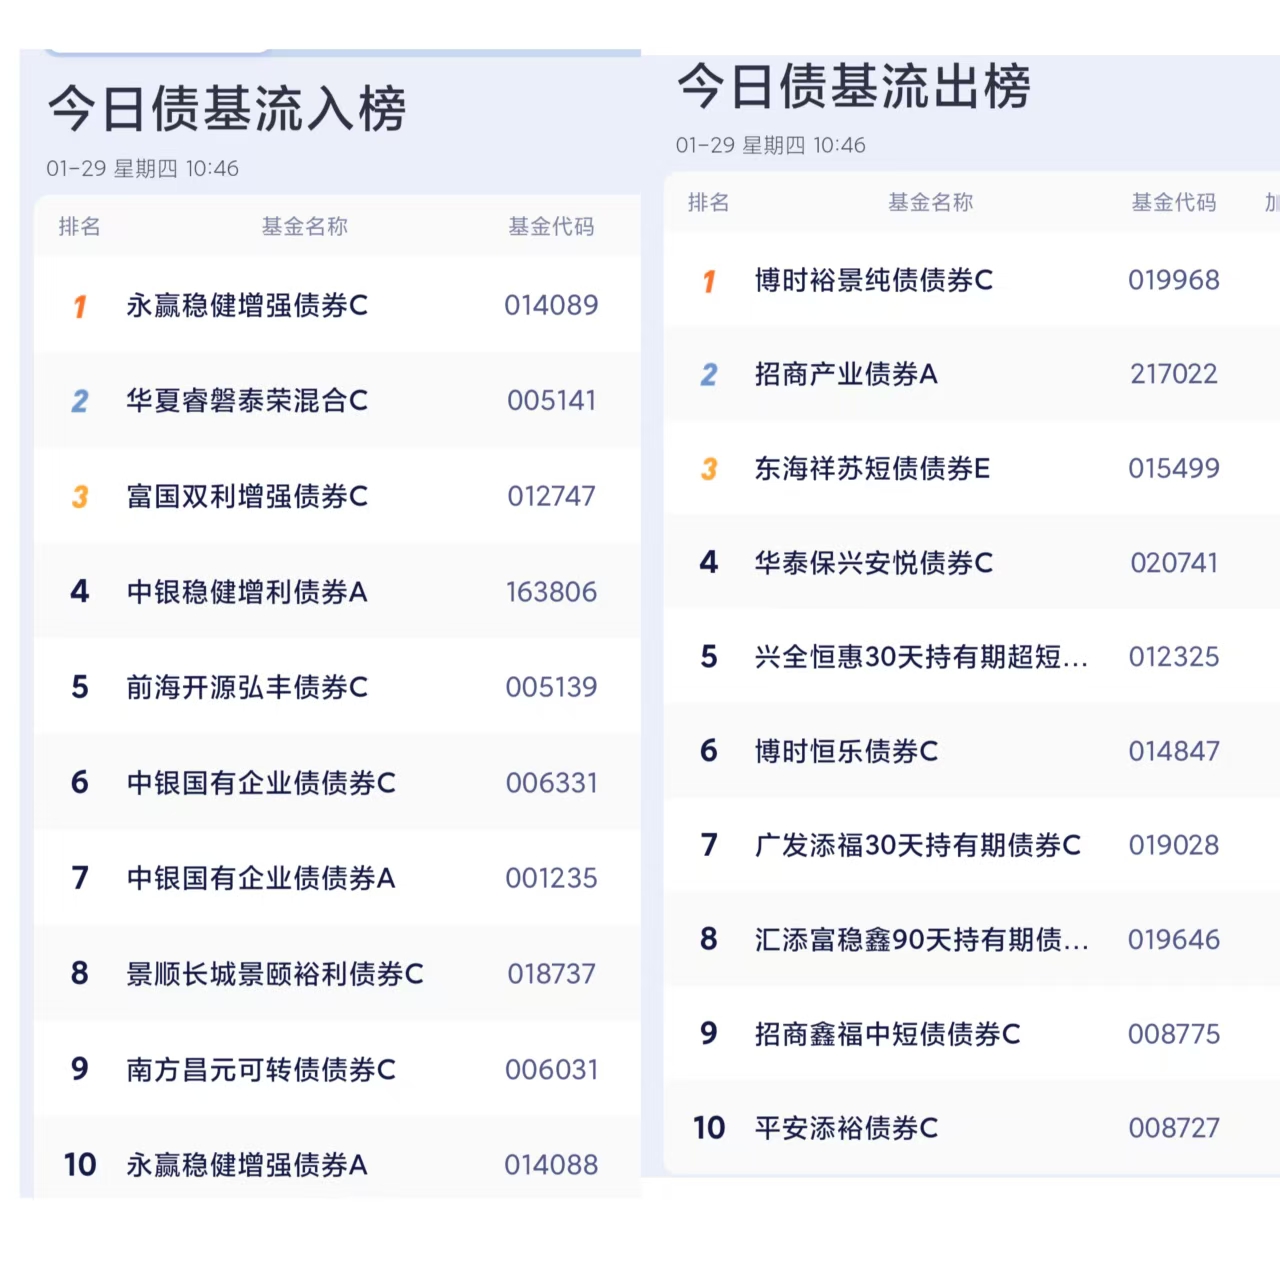Expand truncated fund name 汇添富稳鑫90天持有期债…
The image size is (1280, 1280).
point(921,940)
